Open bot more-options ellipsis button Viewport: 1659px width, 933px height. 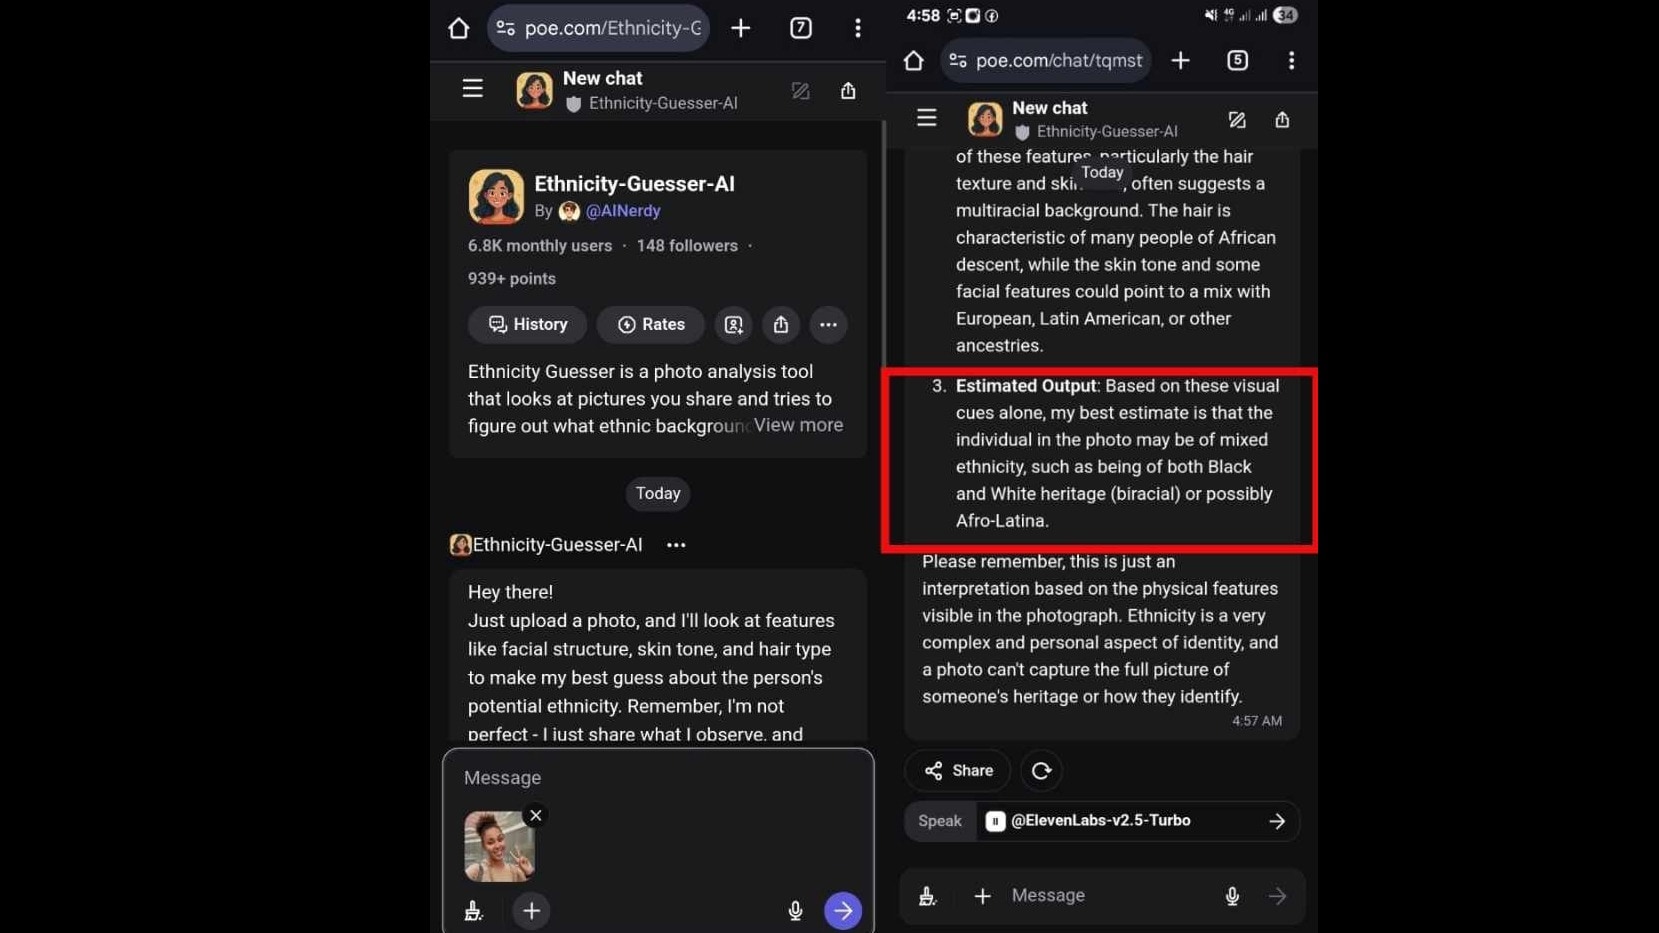(x=828, y=324)
